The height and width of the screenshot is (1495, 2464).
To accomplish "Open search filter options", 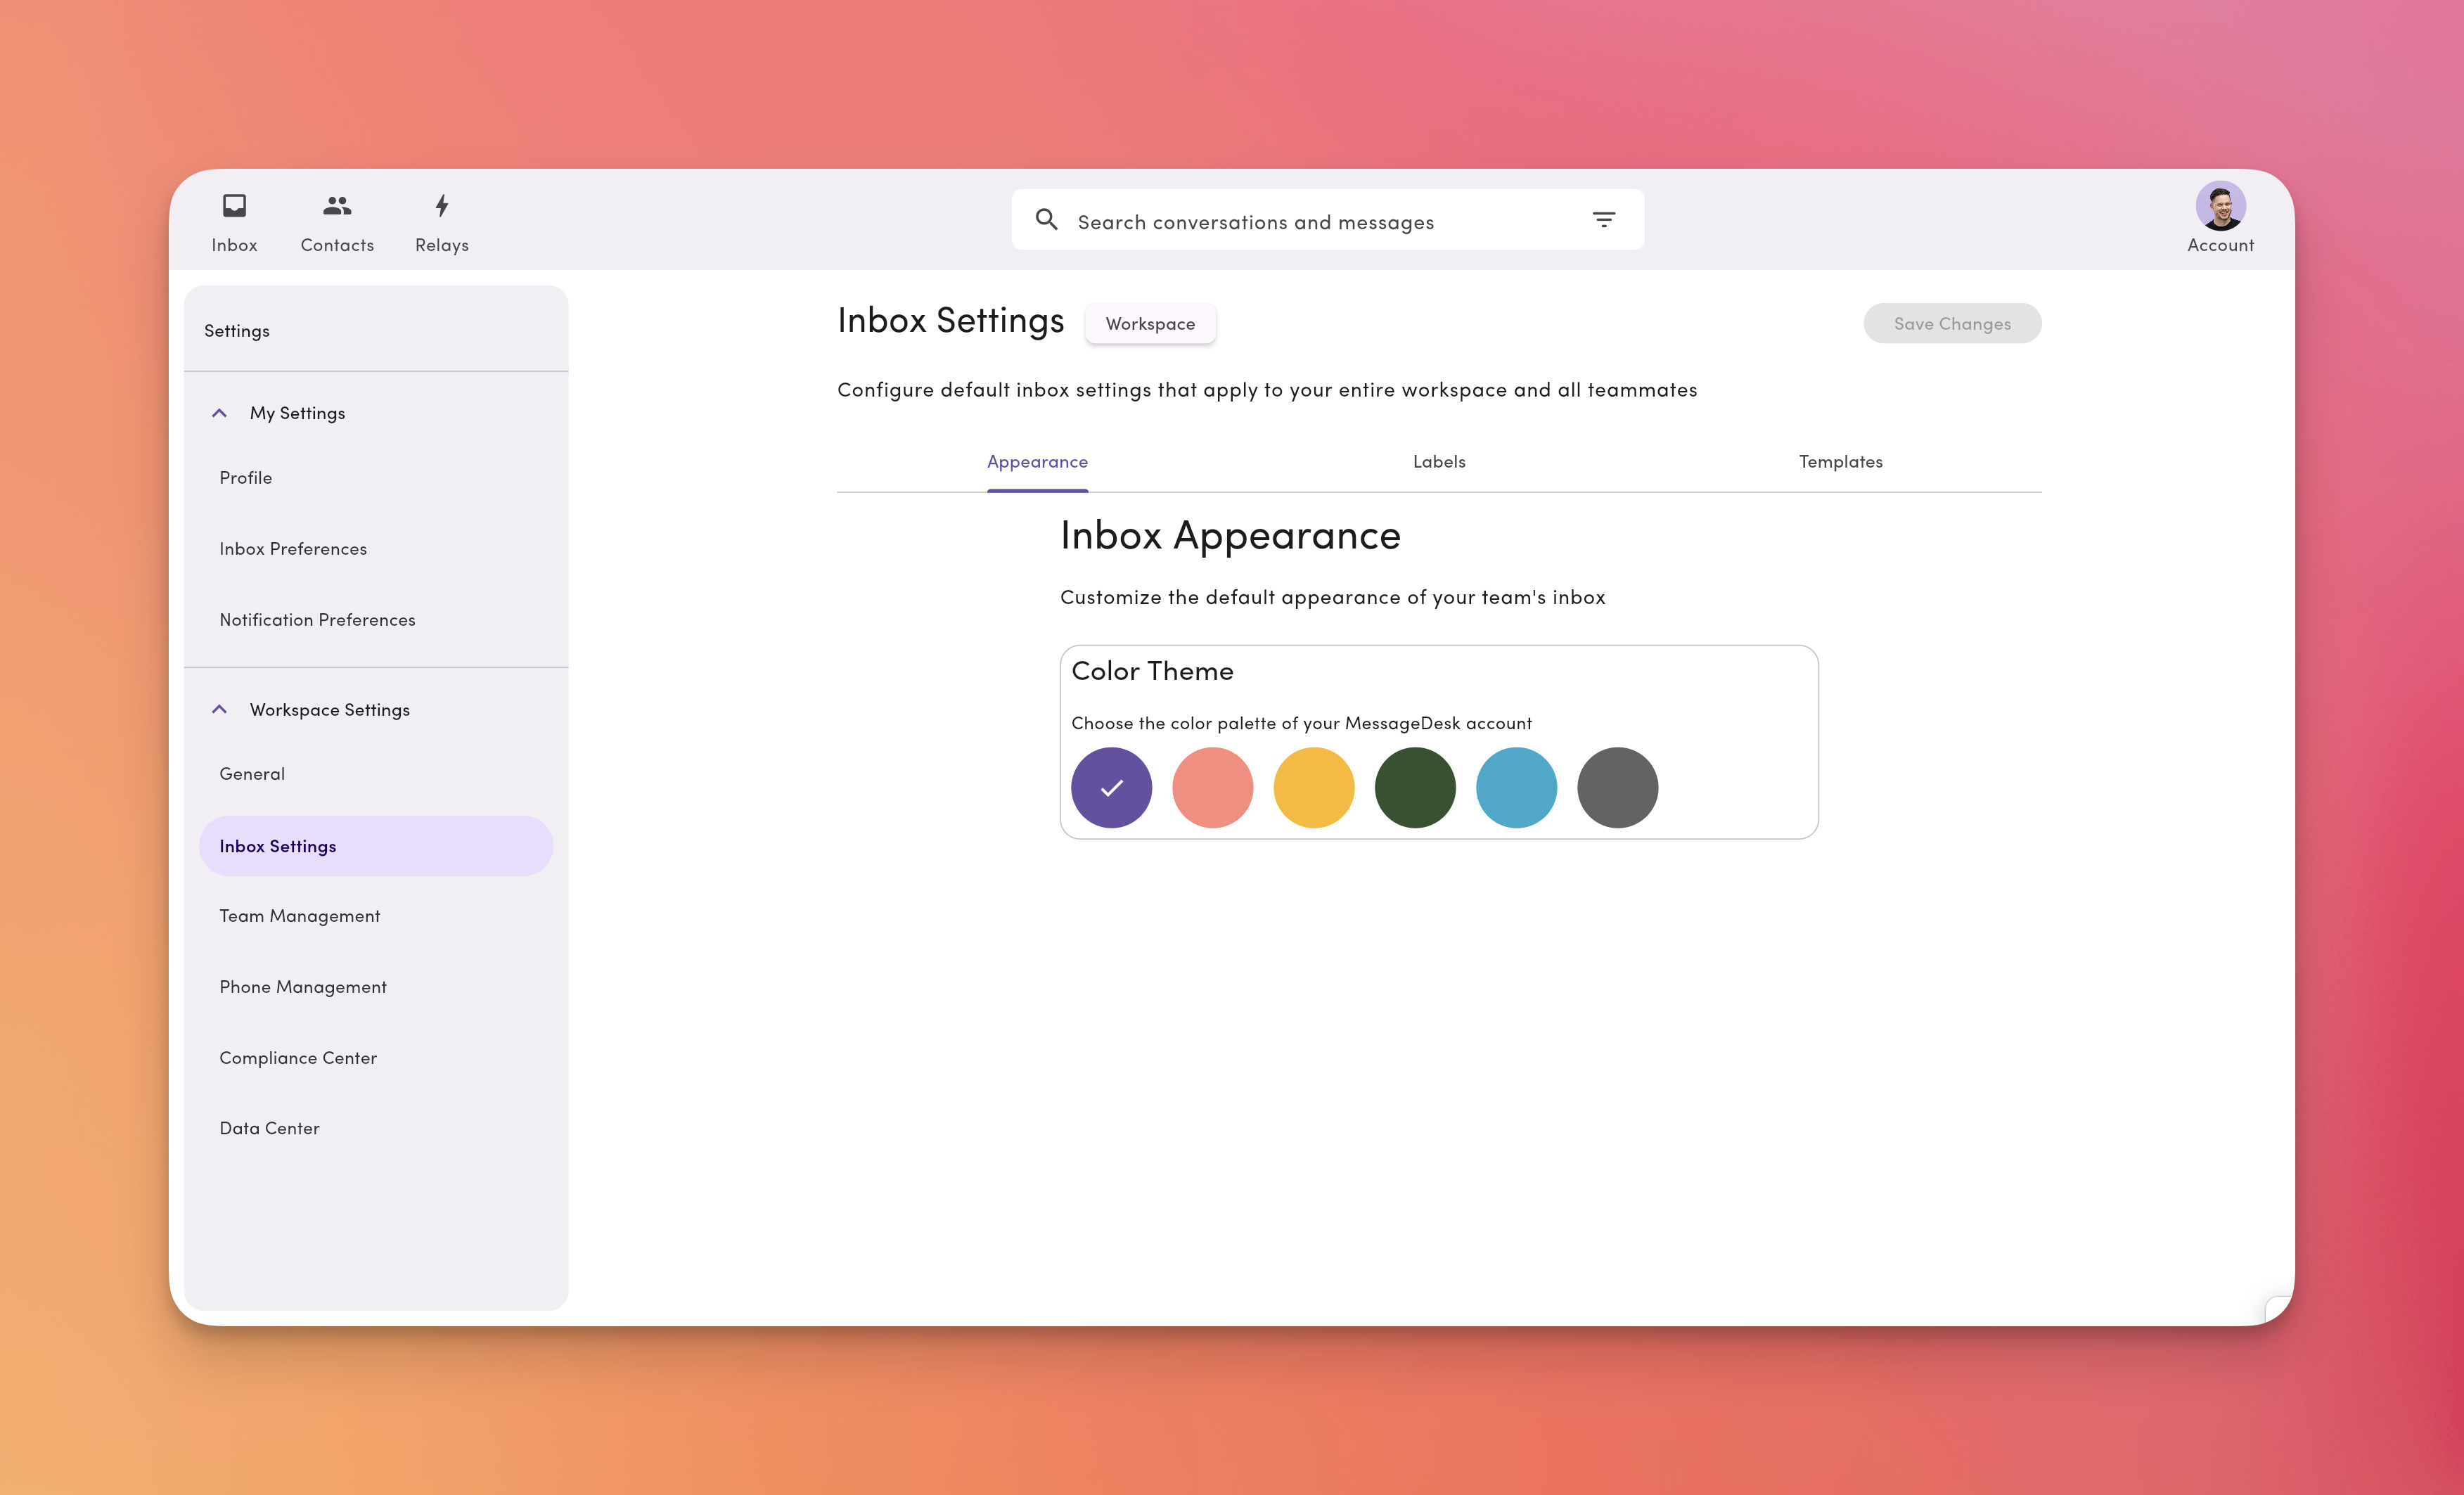I will pos(1604,218).
